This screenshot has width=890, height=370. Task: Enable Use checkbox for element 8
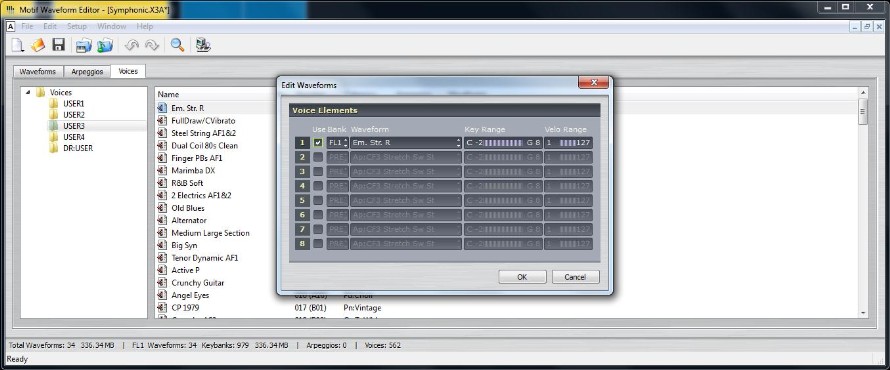click(318, 243)
